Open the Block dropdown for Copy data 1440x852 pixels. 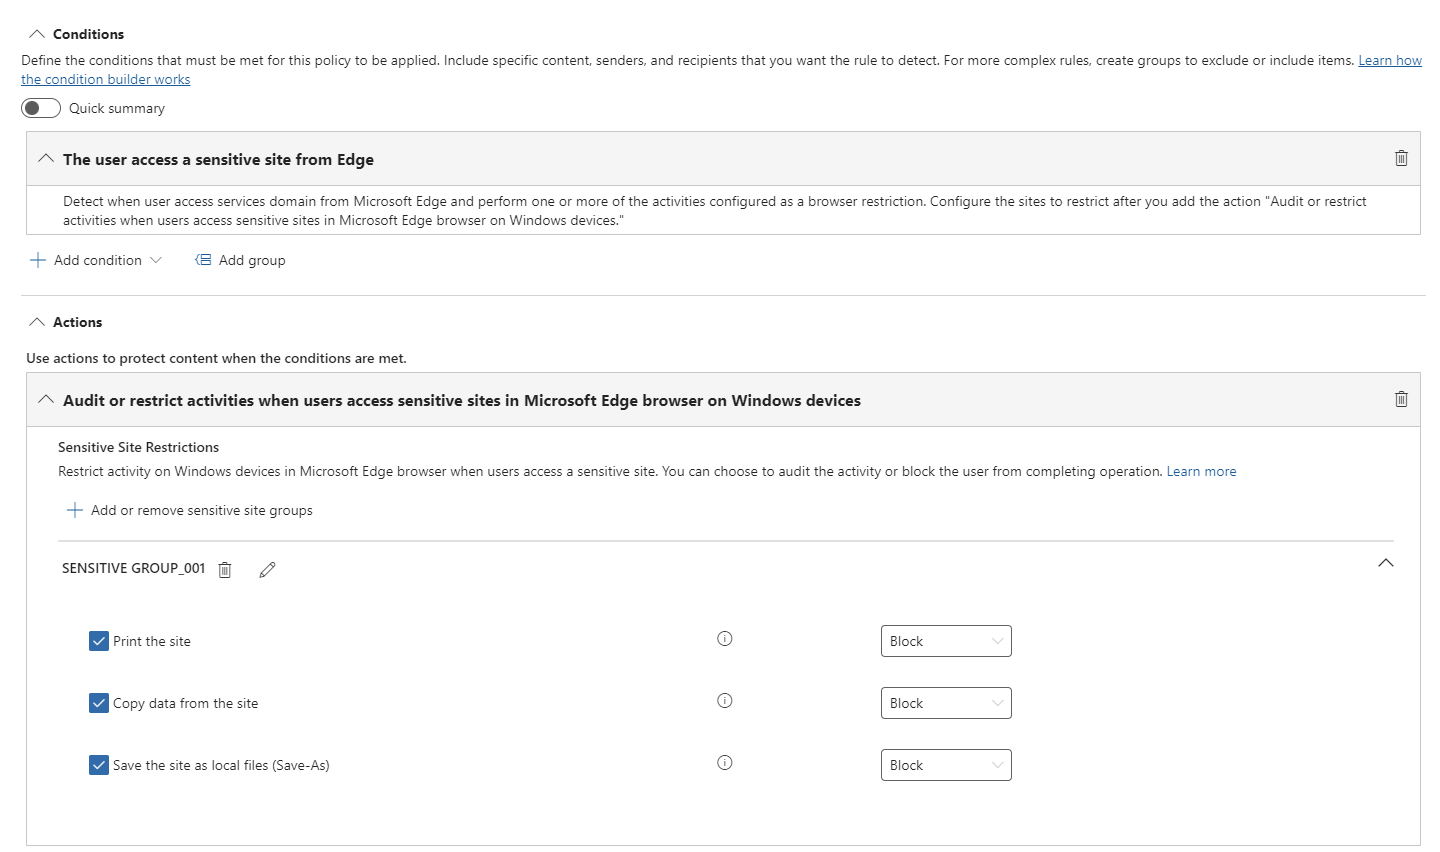[x=945, y=702]
